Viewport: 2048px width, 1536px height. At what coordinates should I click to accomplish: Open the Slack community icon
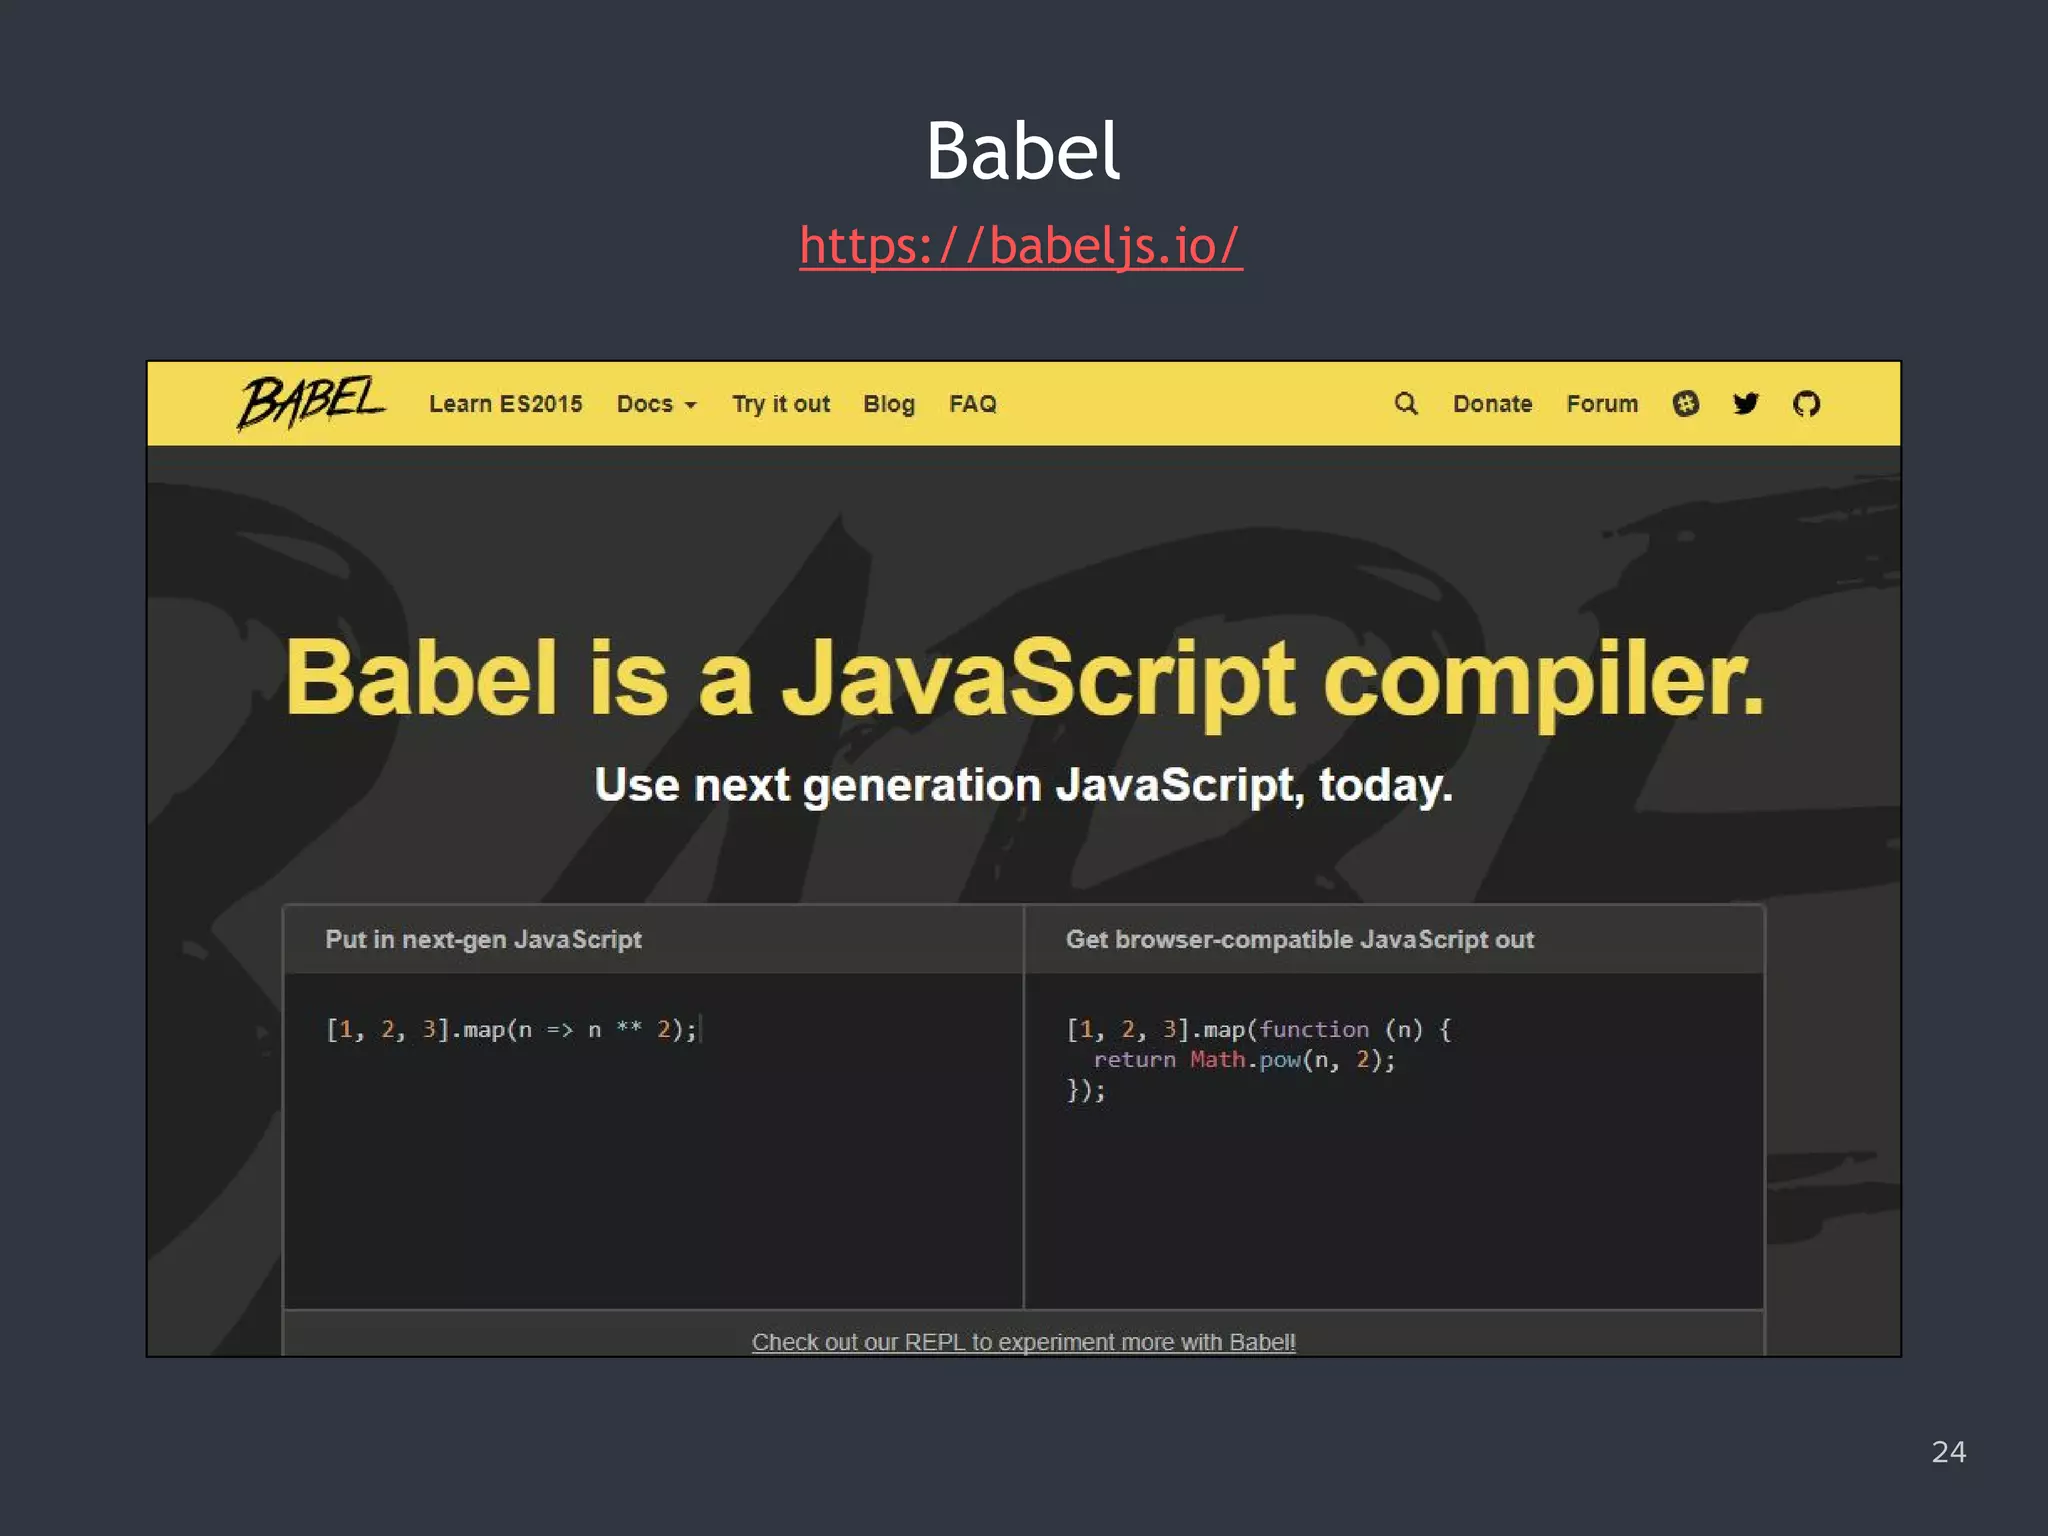coord(1686,403)
